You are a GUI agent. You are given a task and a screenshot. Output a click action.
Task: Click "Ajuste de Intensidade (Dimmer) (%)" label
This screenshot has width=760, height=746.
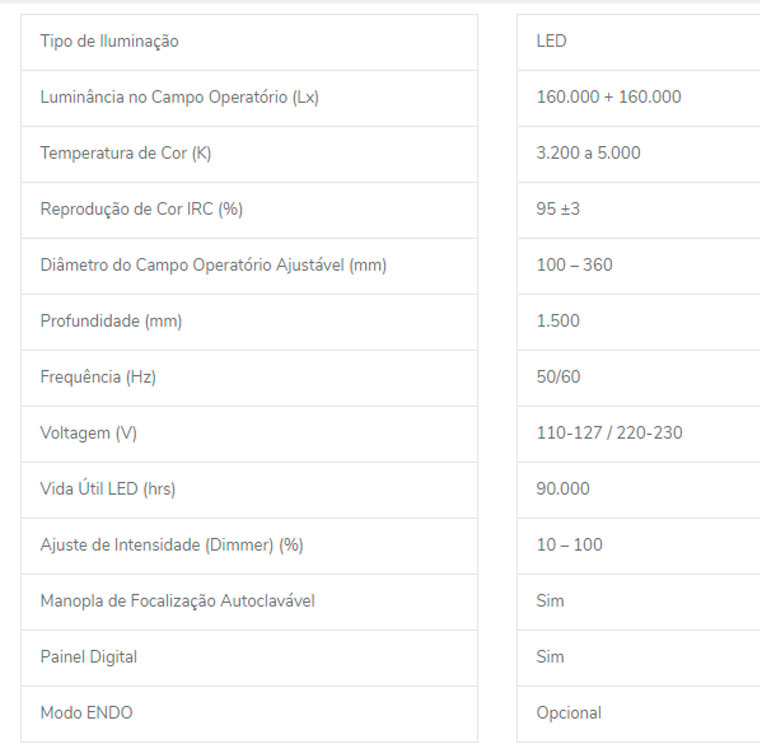[x=171, y=546]
